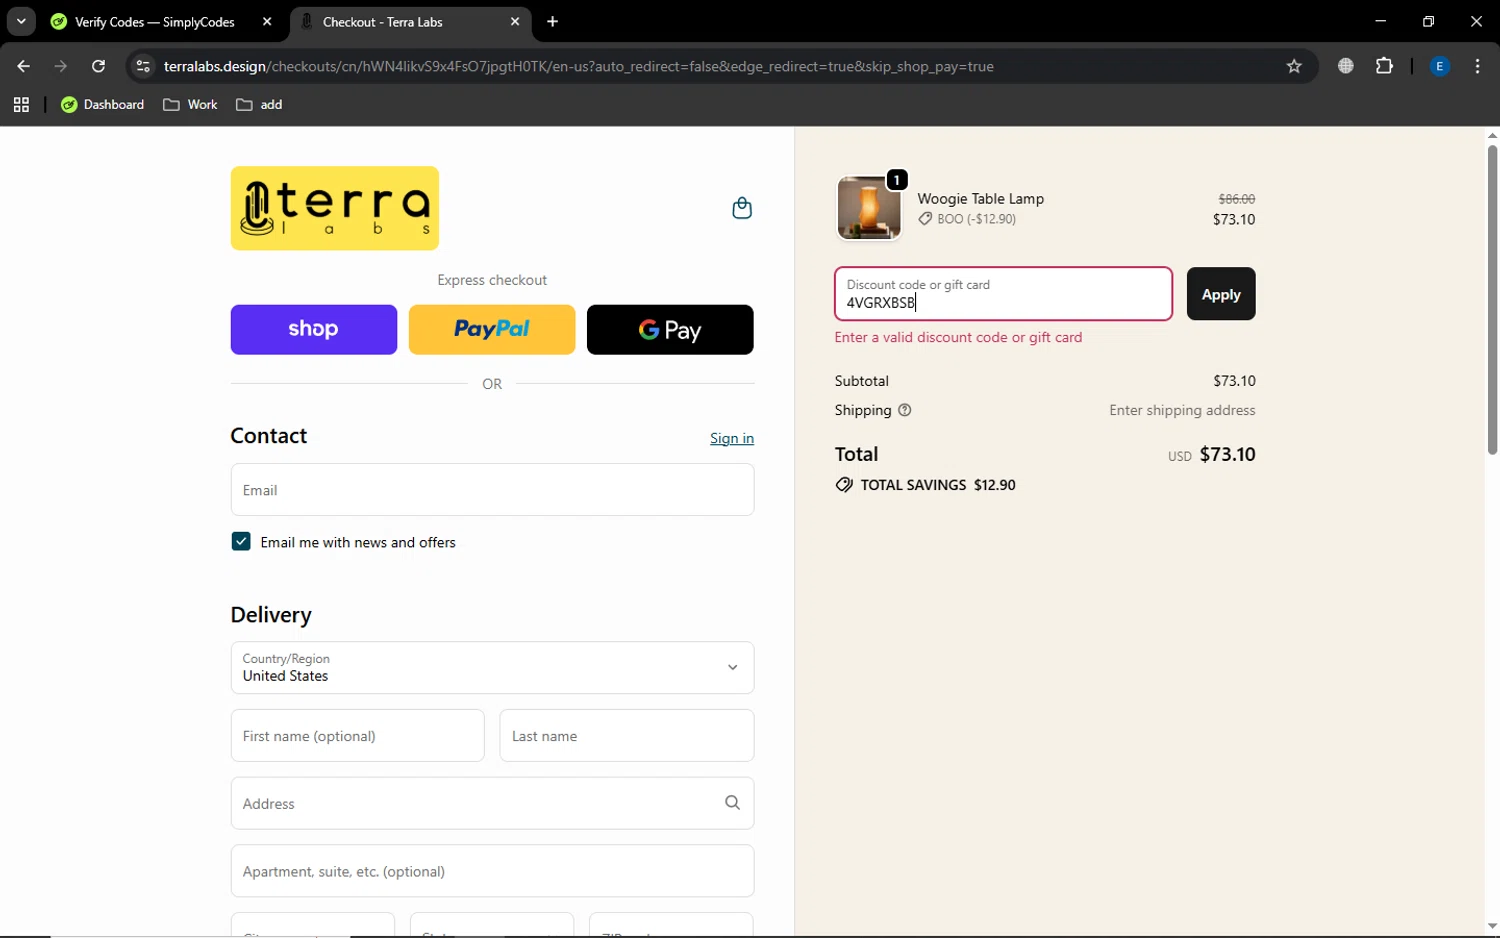Close the Verify Codes SimplyCodes tab
This screenshot has height=938, width=1500.
[267, 21]
